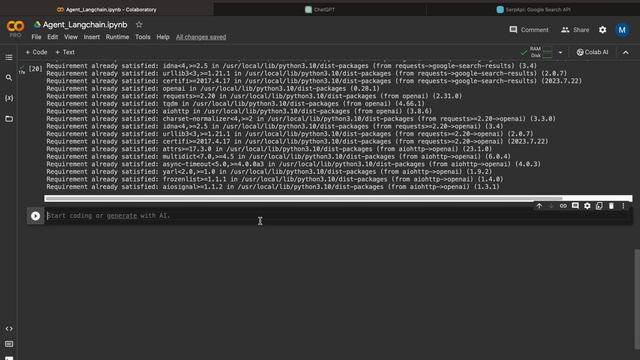Open the Insert menu
This screenshot has height=360, width=640.
click(91, 37)
